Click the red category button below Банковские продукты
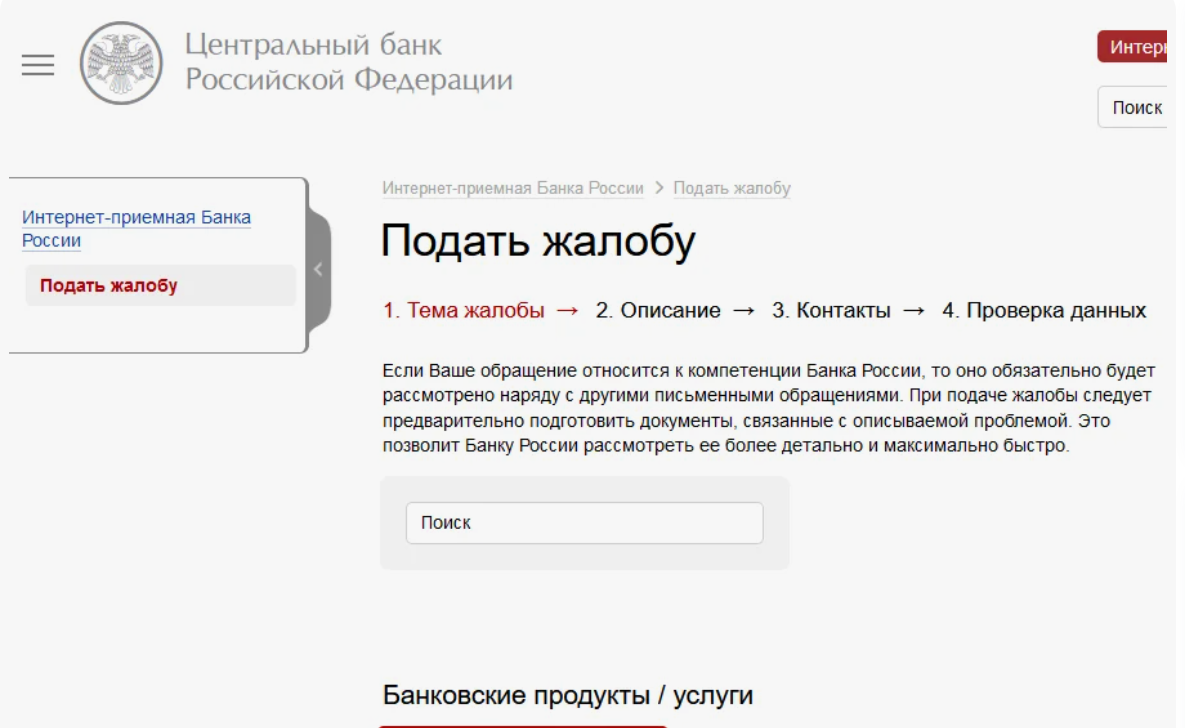Screen dimensions: 1185x728 coord(525,724)
